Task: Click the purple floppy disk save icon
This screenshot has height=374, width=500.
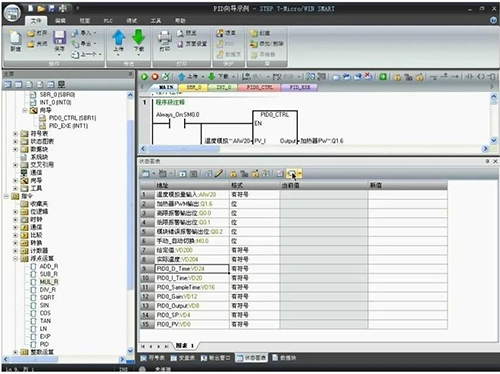Action: 59,37
